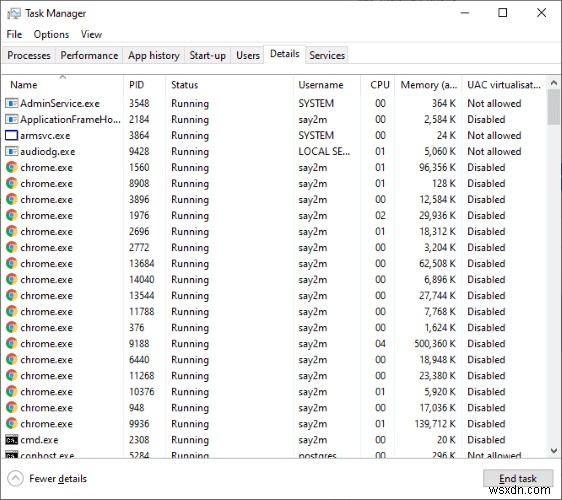Screen dimensions: 562x500
Task: Click the 62,508 K memory value
Action: 437,263
